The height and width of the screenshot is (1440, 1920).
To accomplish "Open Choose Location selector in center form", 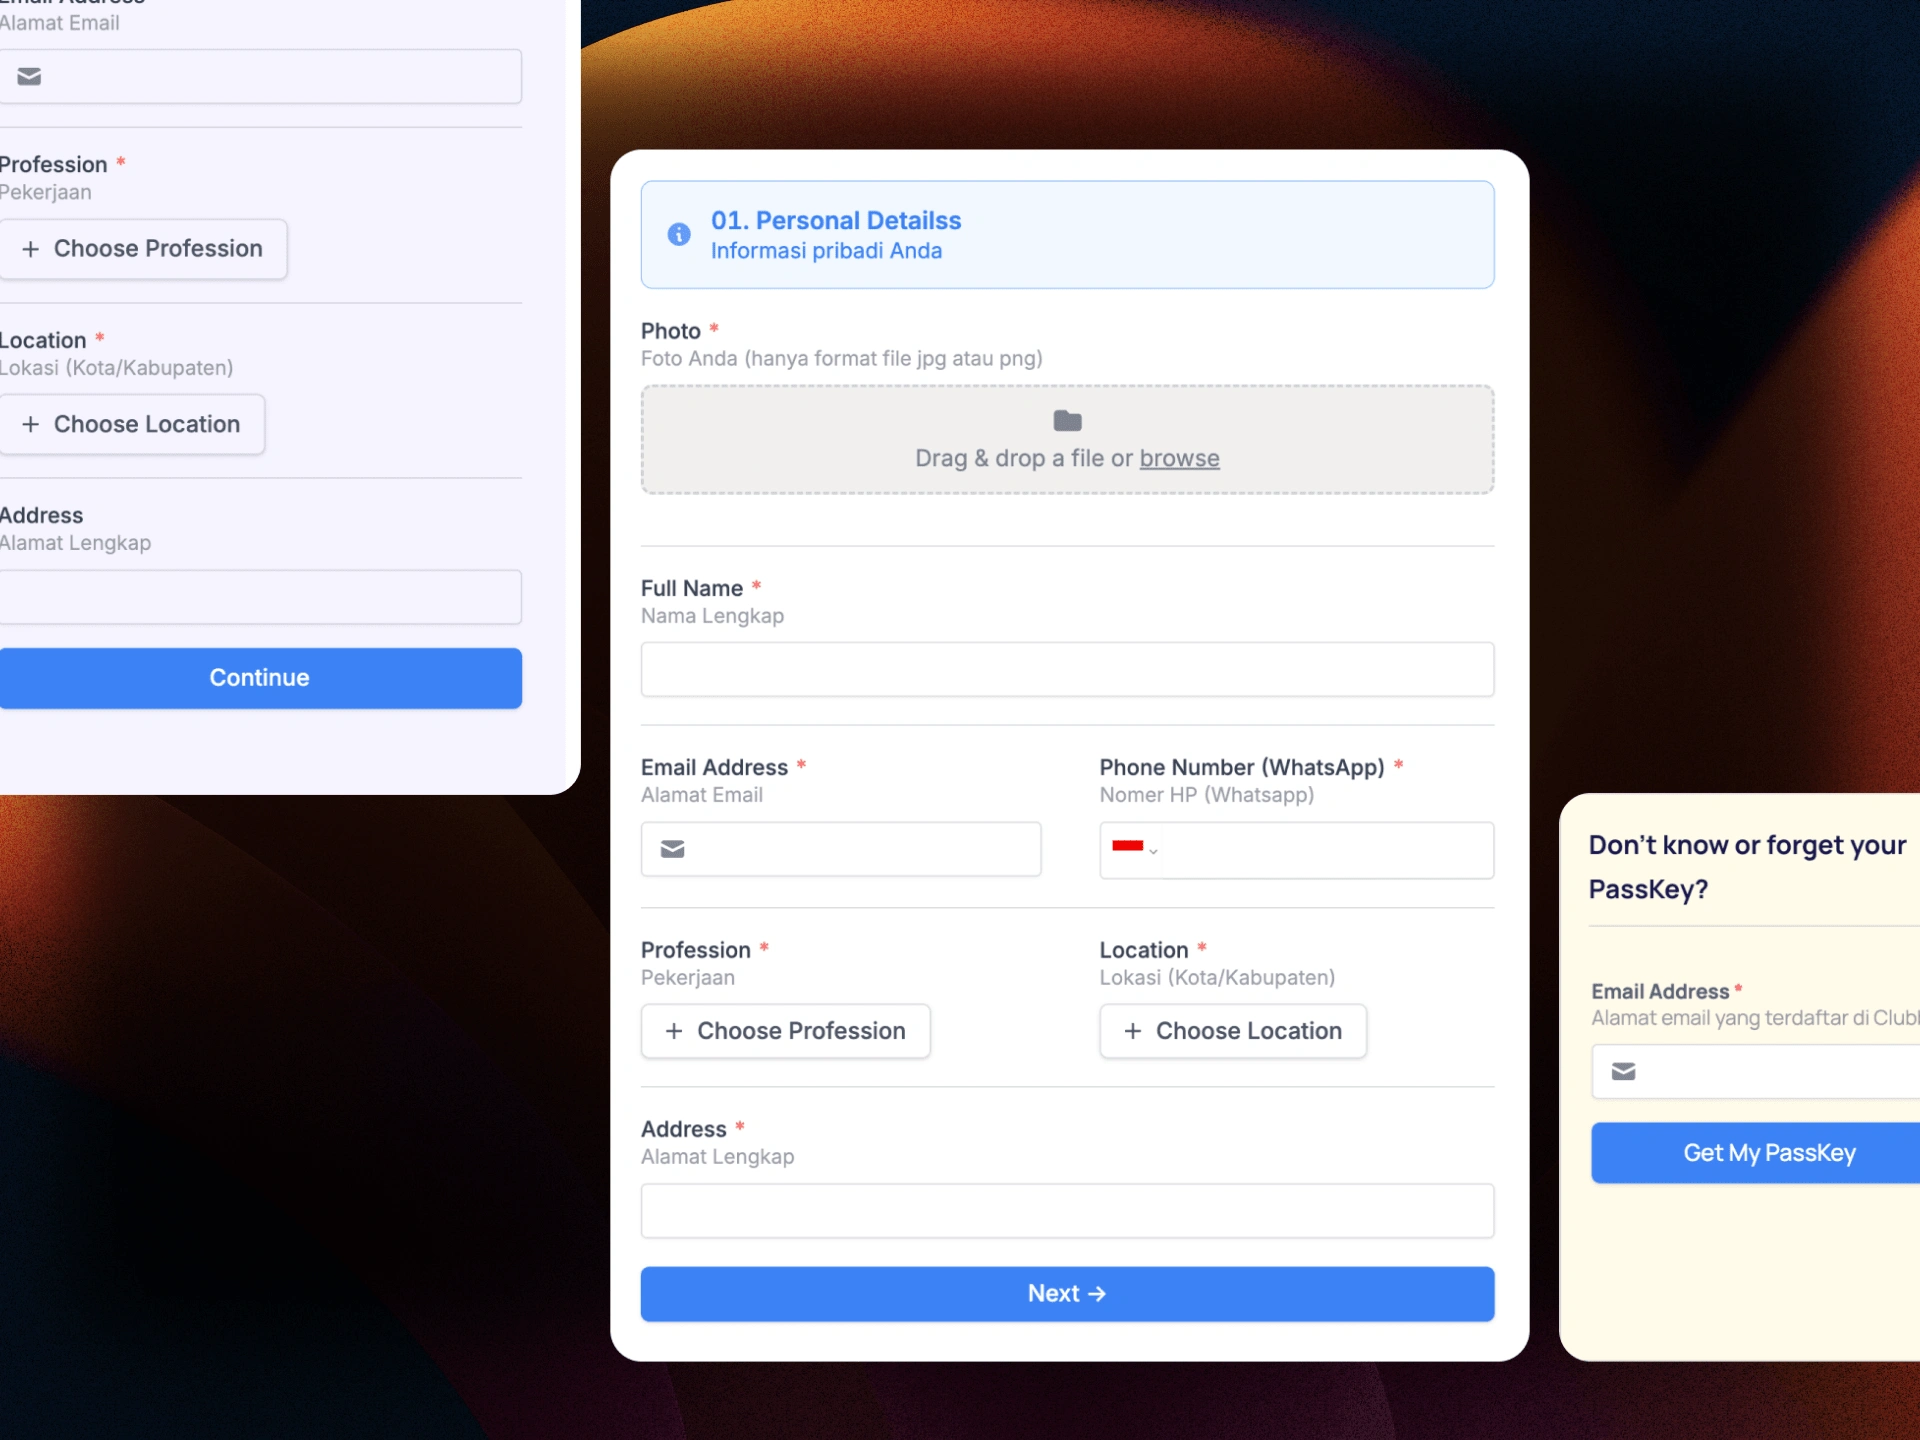I will (x=1232, y=1031).
